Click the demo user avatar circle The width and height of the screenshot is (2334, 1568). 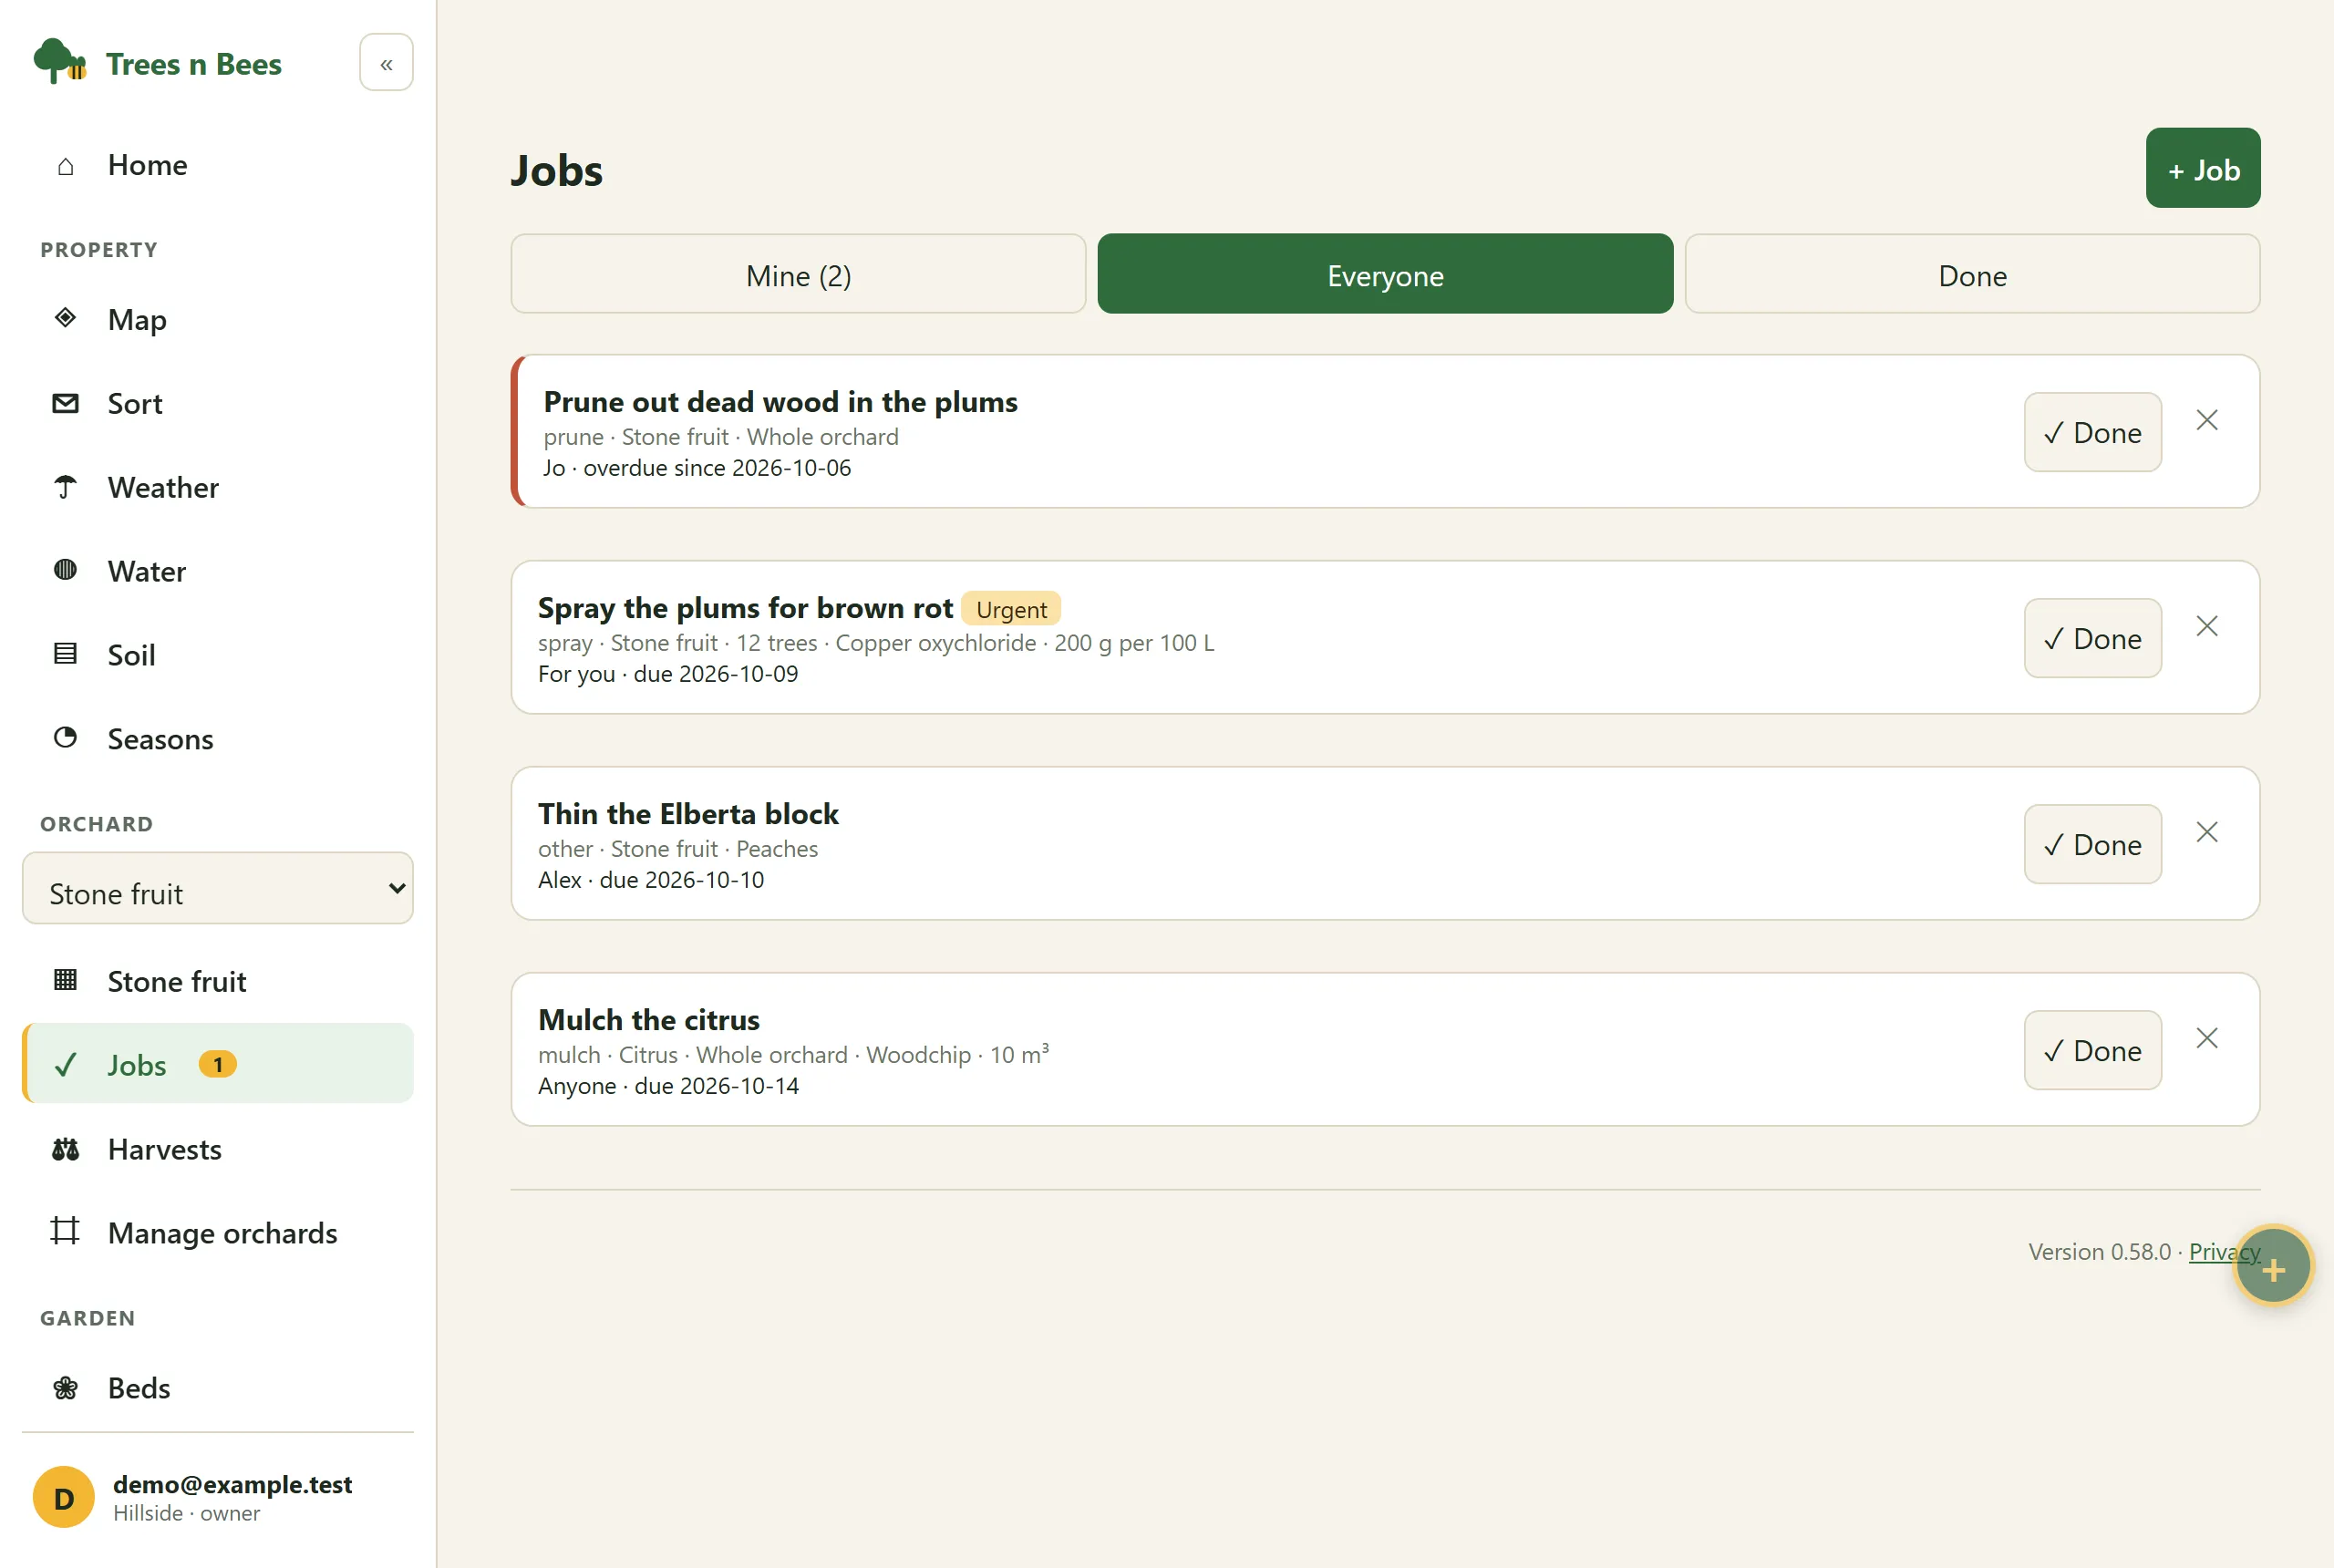pos(64,1497)
